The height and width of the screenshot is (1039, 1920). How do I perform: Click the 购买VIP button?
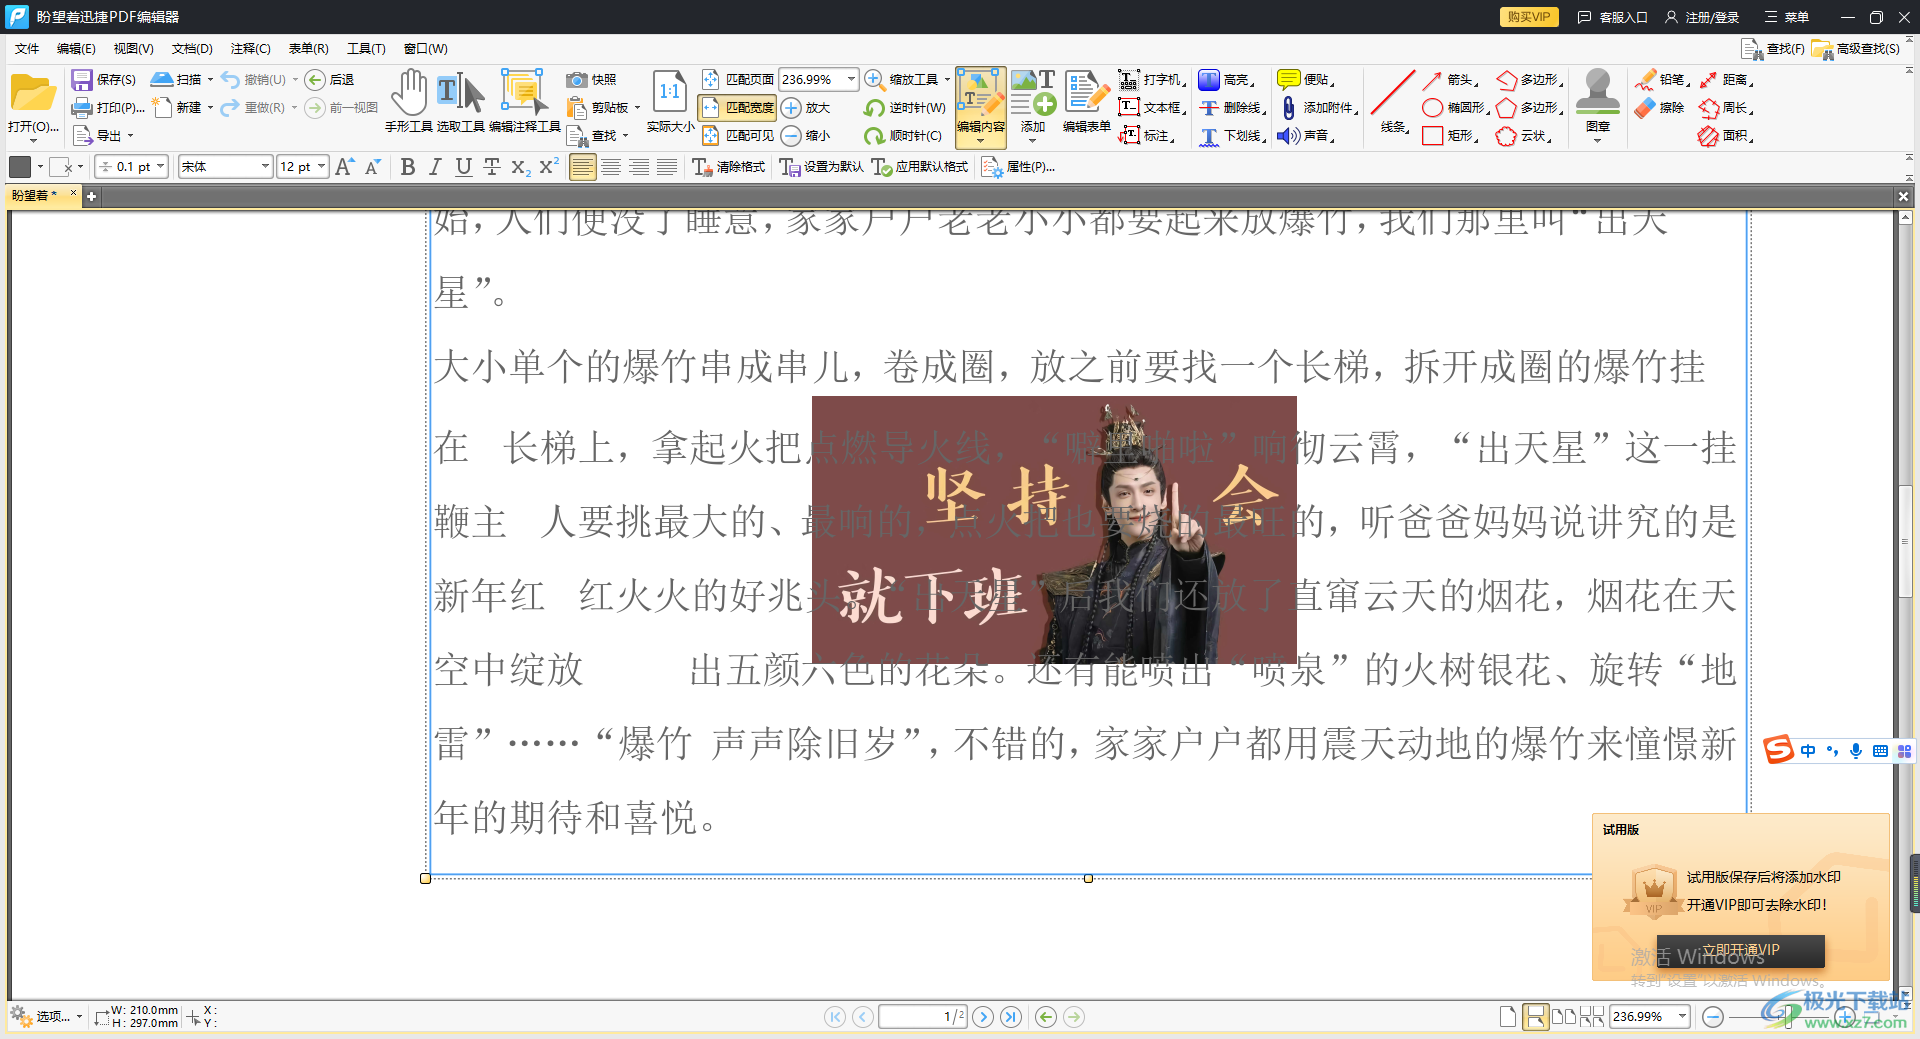[x=1529, y=17]
